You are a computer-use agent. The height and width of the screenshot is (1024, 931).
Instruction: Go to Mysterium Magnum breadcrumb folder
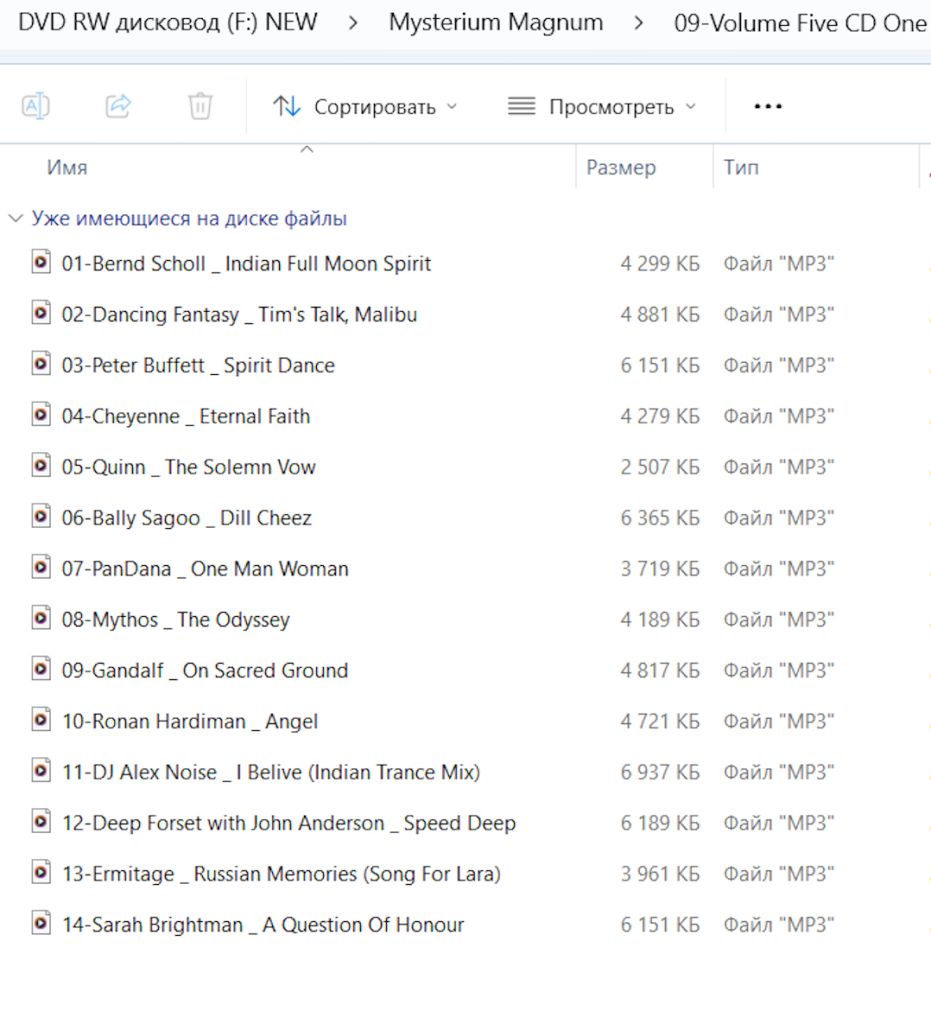[496, 23]
